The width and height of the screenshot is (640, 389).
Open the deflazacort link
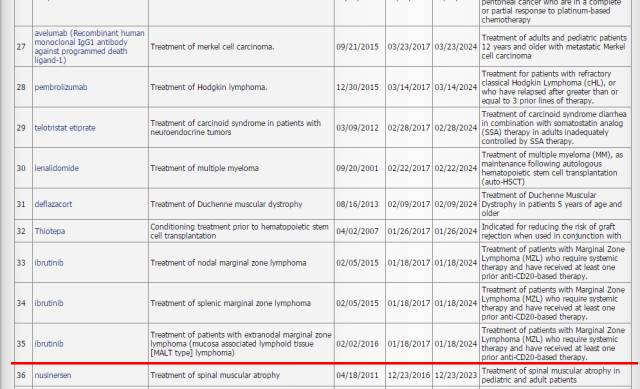[x=53, y=204]
